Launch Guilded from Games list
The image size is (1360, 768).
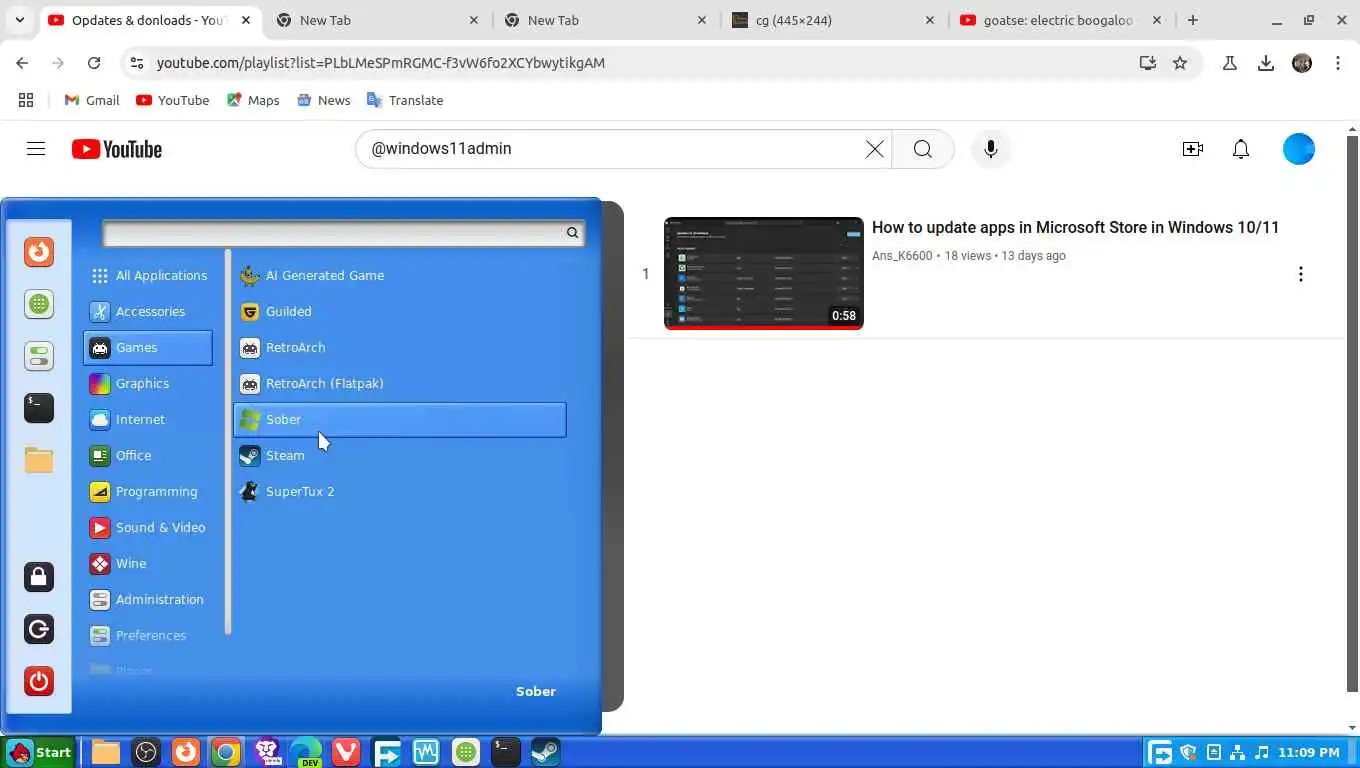point(400,312)
